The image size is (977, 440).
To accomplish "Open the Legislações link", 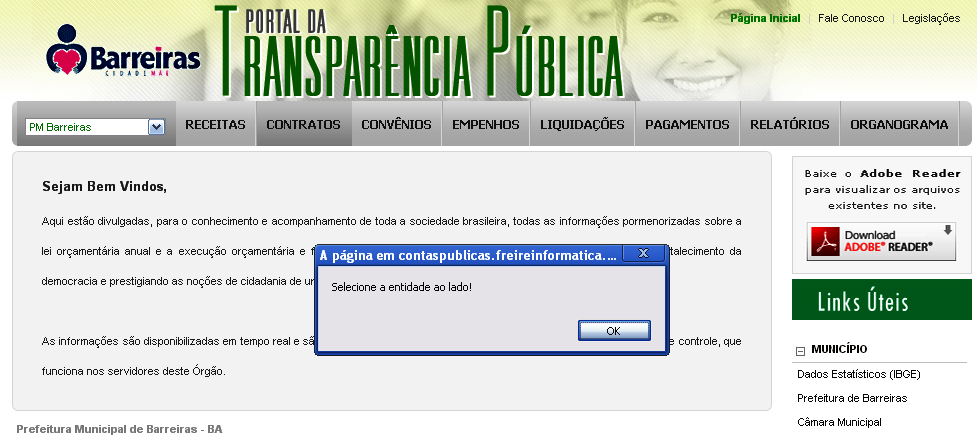I will (931, 18).
